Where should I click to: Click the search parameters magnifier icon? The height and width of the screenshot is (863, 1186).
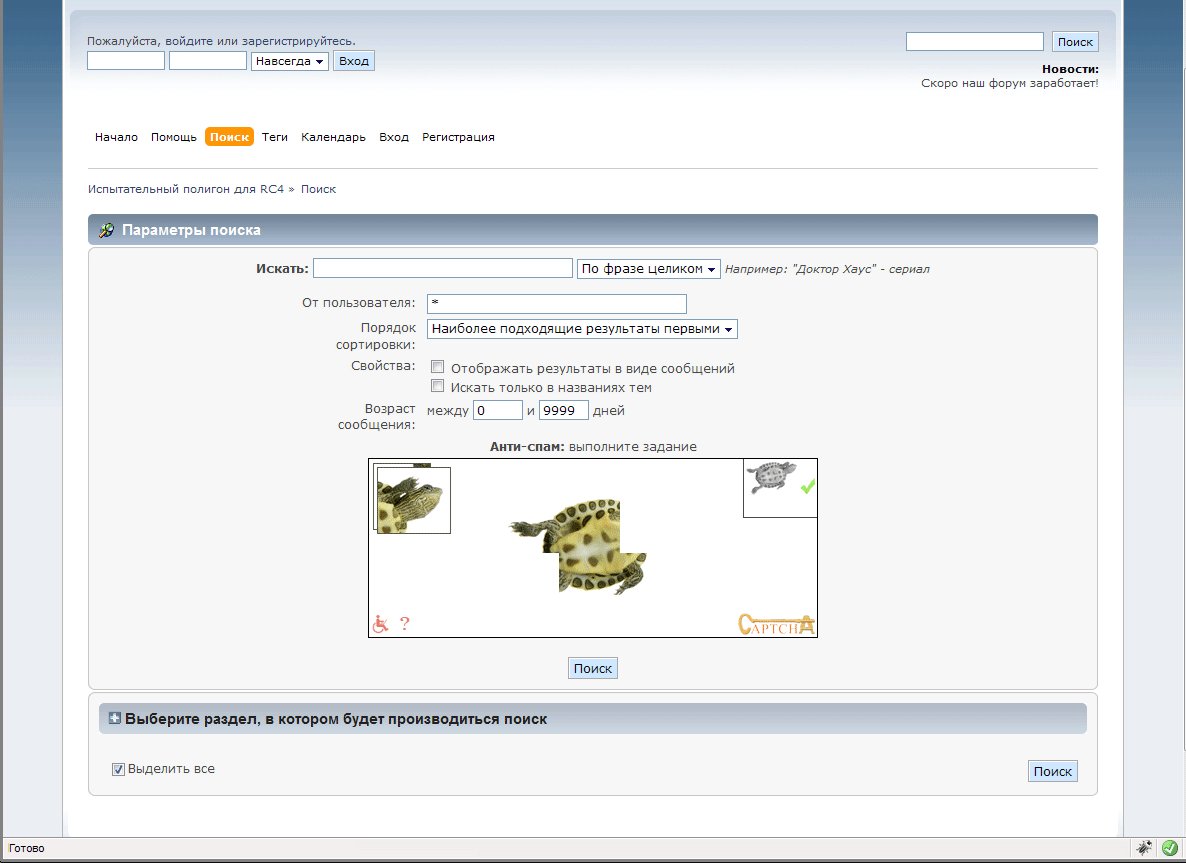[107, 230]
